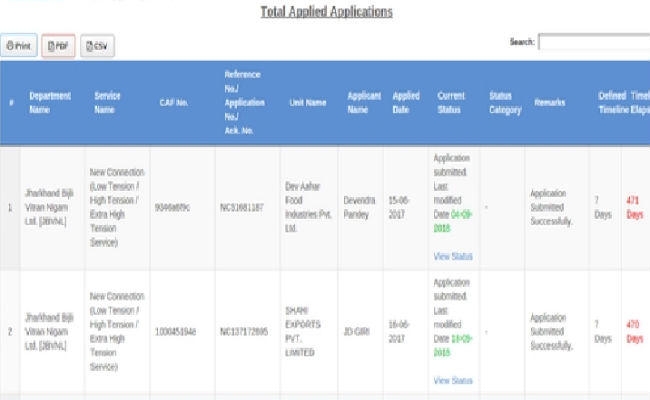Click the printer icon in Print button
The height and width of the screenshot is (400, 650).
[x=10, y=46]
